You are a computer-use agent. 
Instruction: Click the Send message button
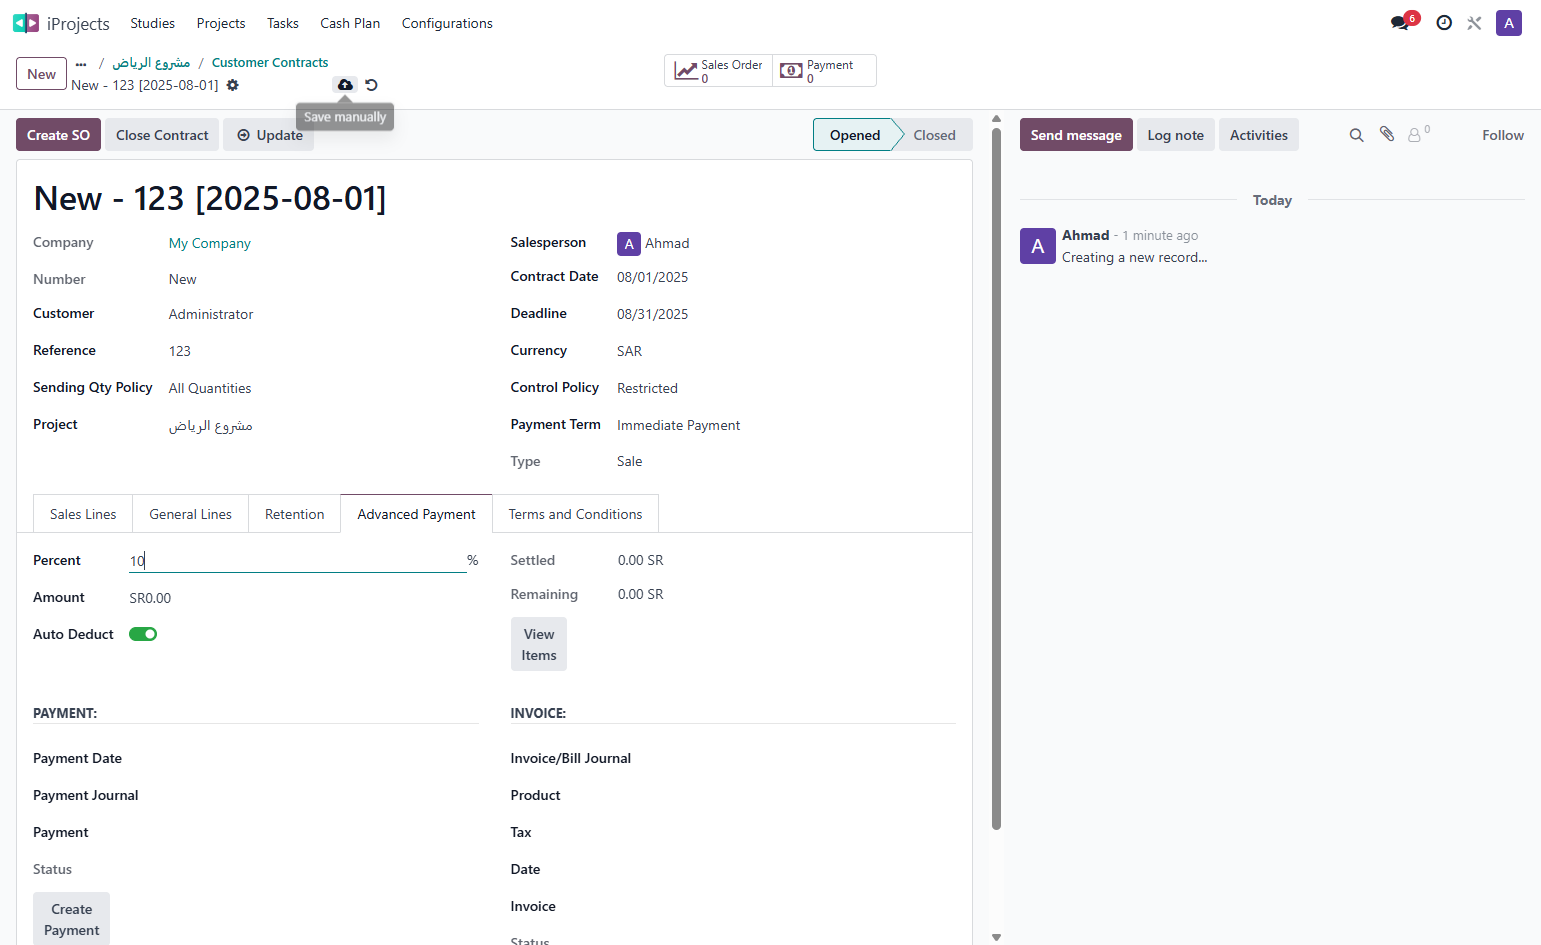coord(1076,135)
